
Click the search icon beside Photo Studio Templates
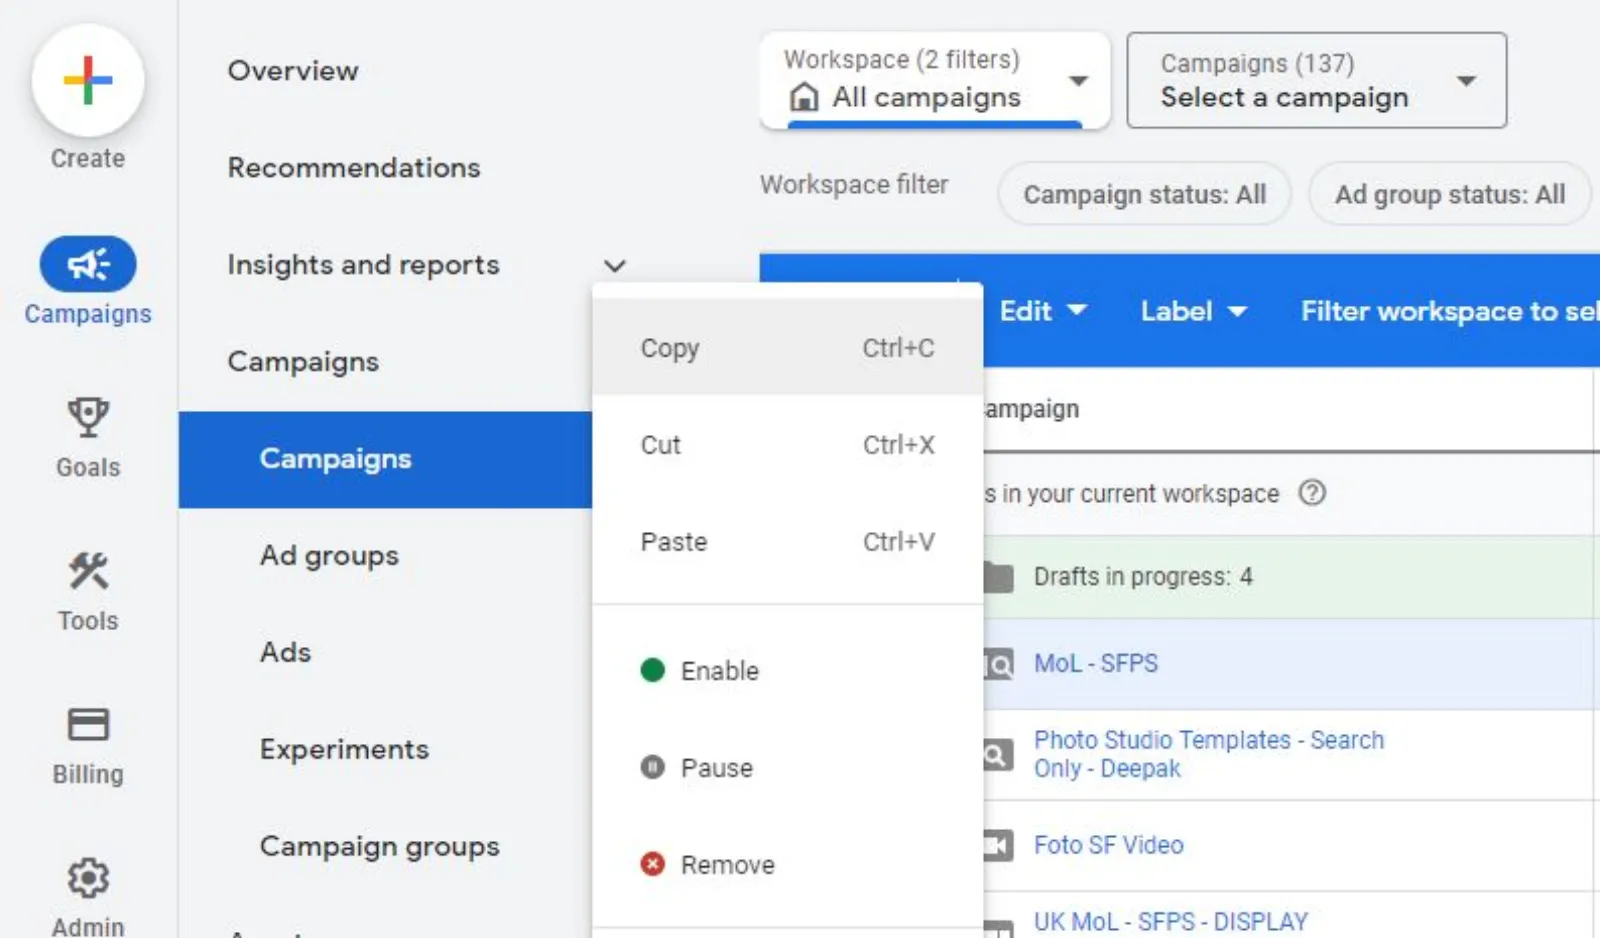tap(998, 754)
